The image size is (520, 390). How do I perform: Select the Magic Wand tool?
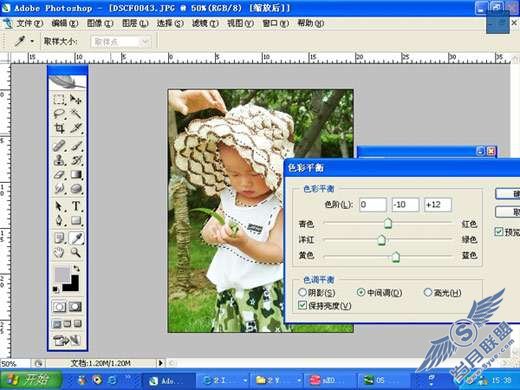pos(76,114)
